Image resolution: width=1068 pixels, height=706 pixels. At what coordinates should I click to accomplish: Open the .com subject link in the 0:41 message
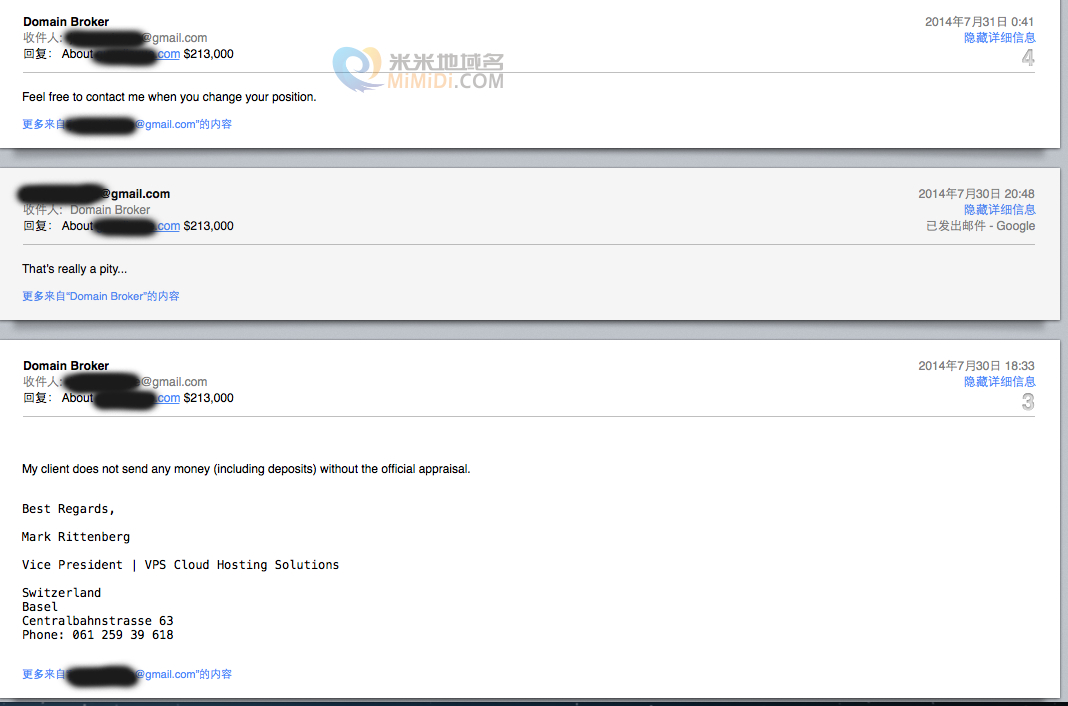point(167,54)
